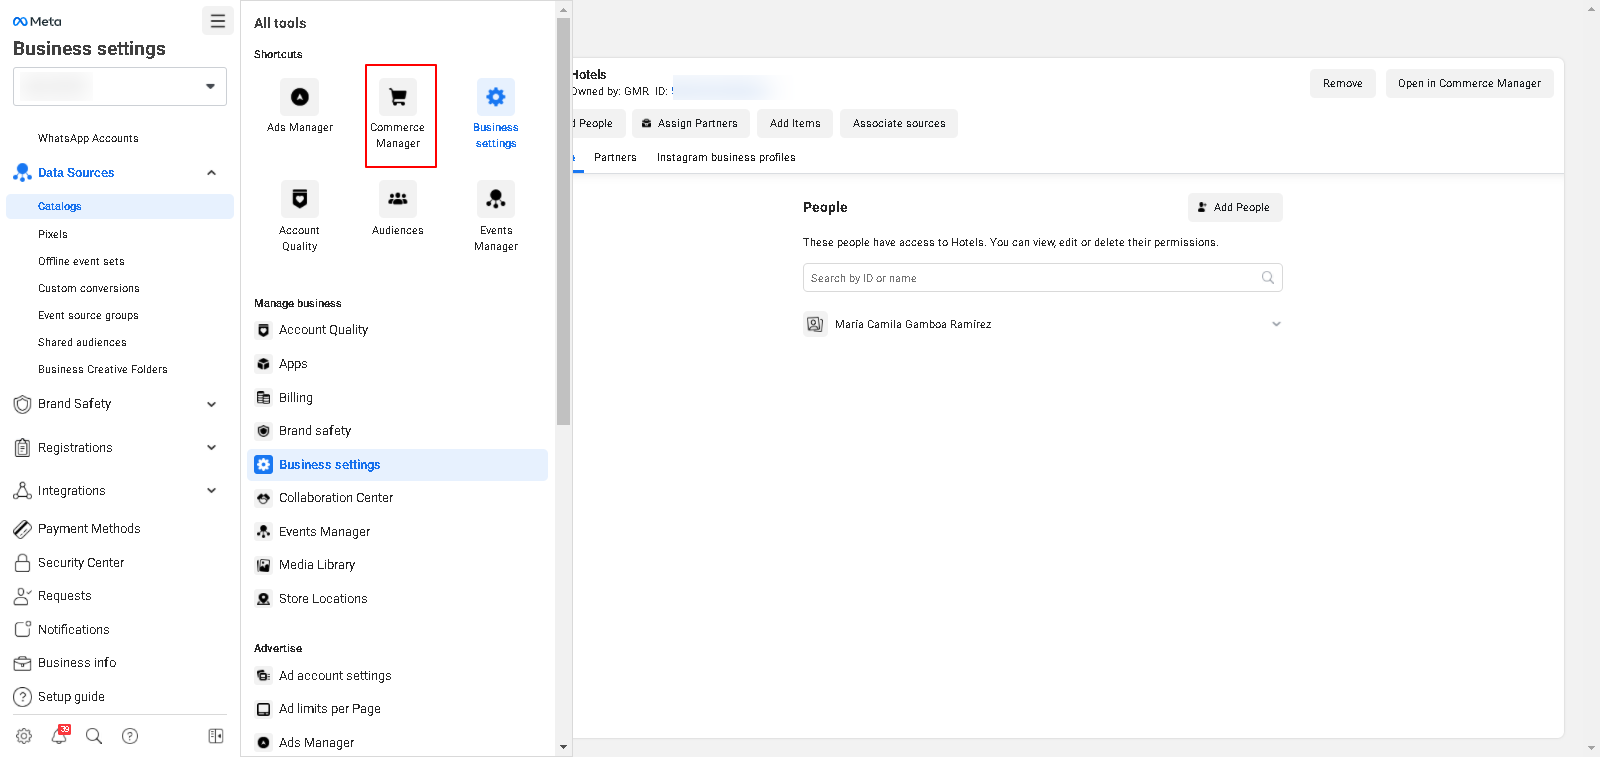1600x757 pixels.
Task: Click the collapse sidebar panel icon
Action: coord(216,736)
